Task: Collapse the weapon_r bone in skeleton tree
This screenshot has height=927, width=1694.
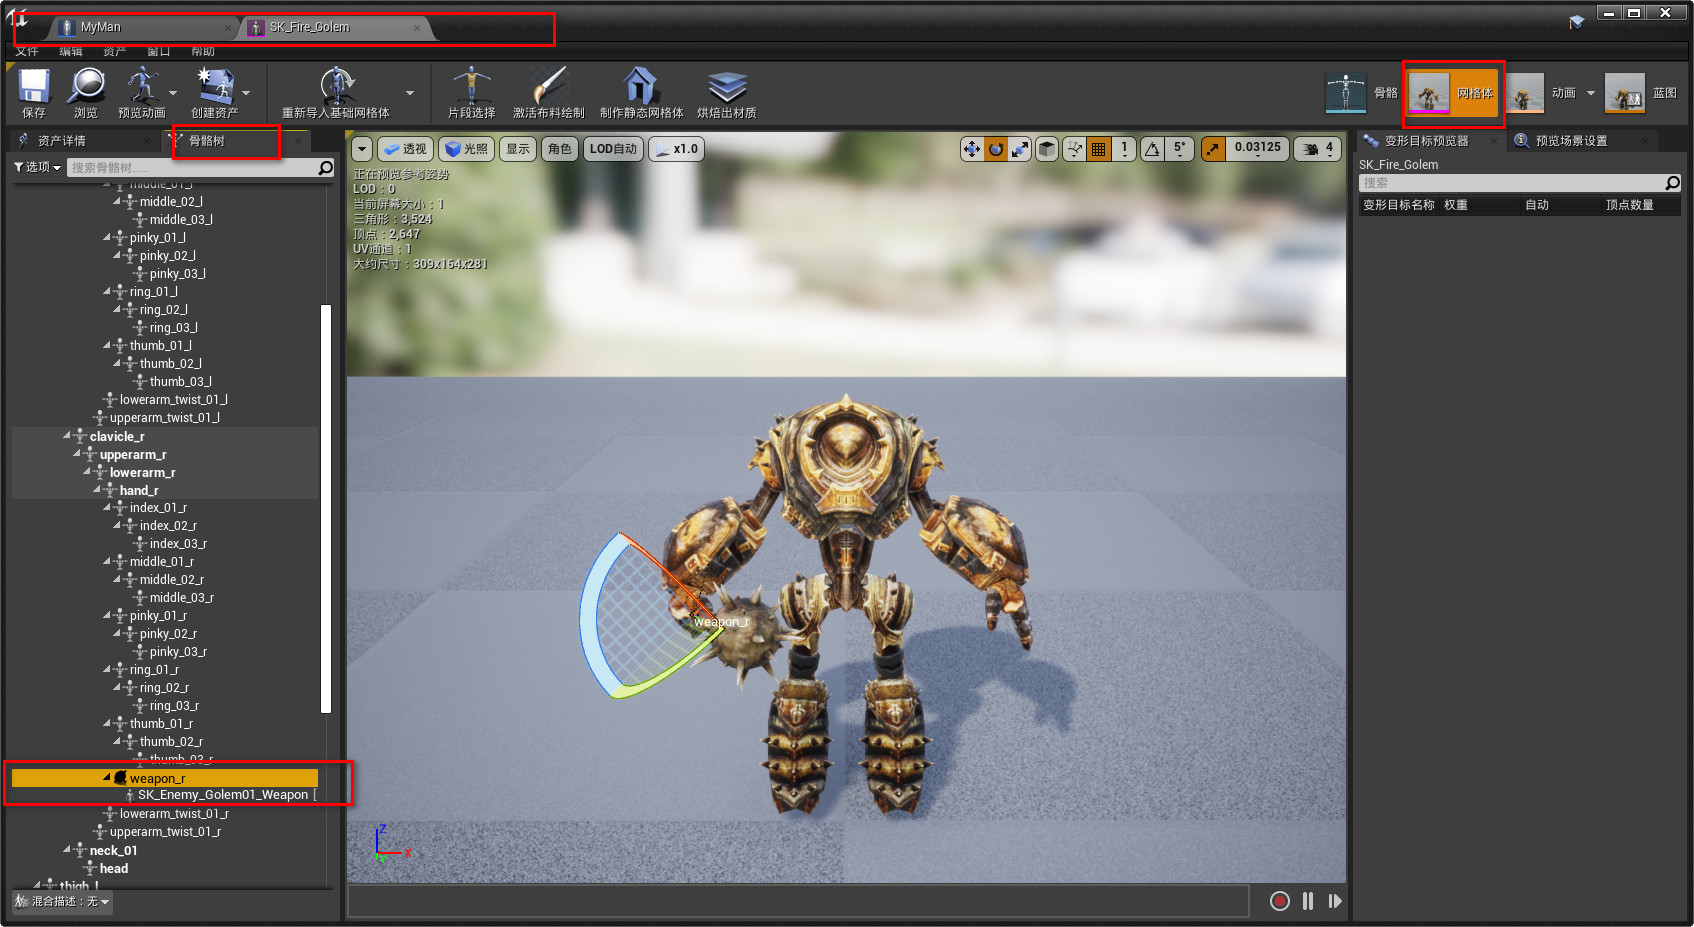Action: 108,777
